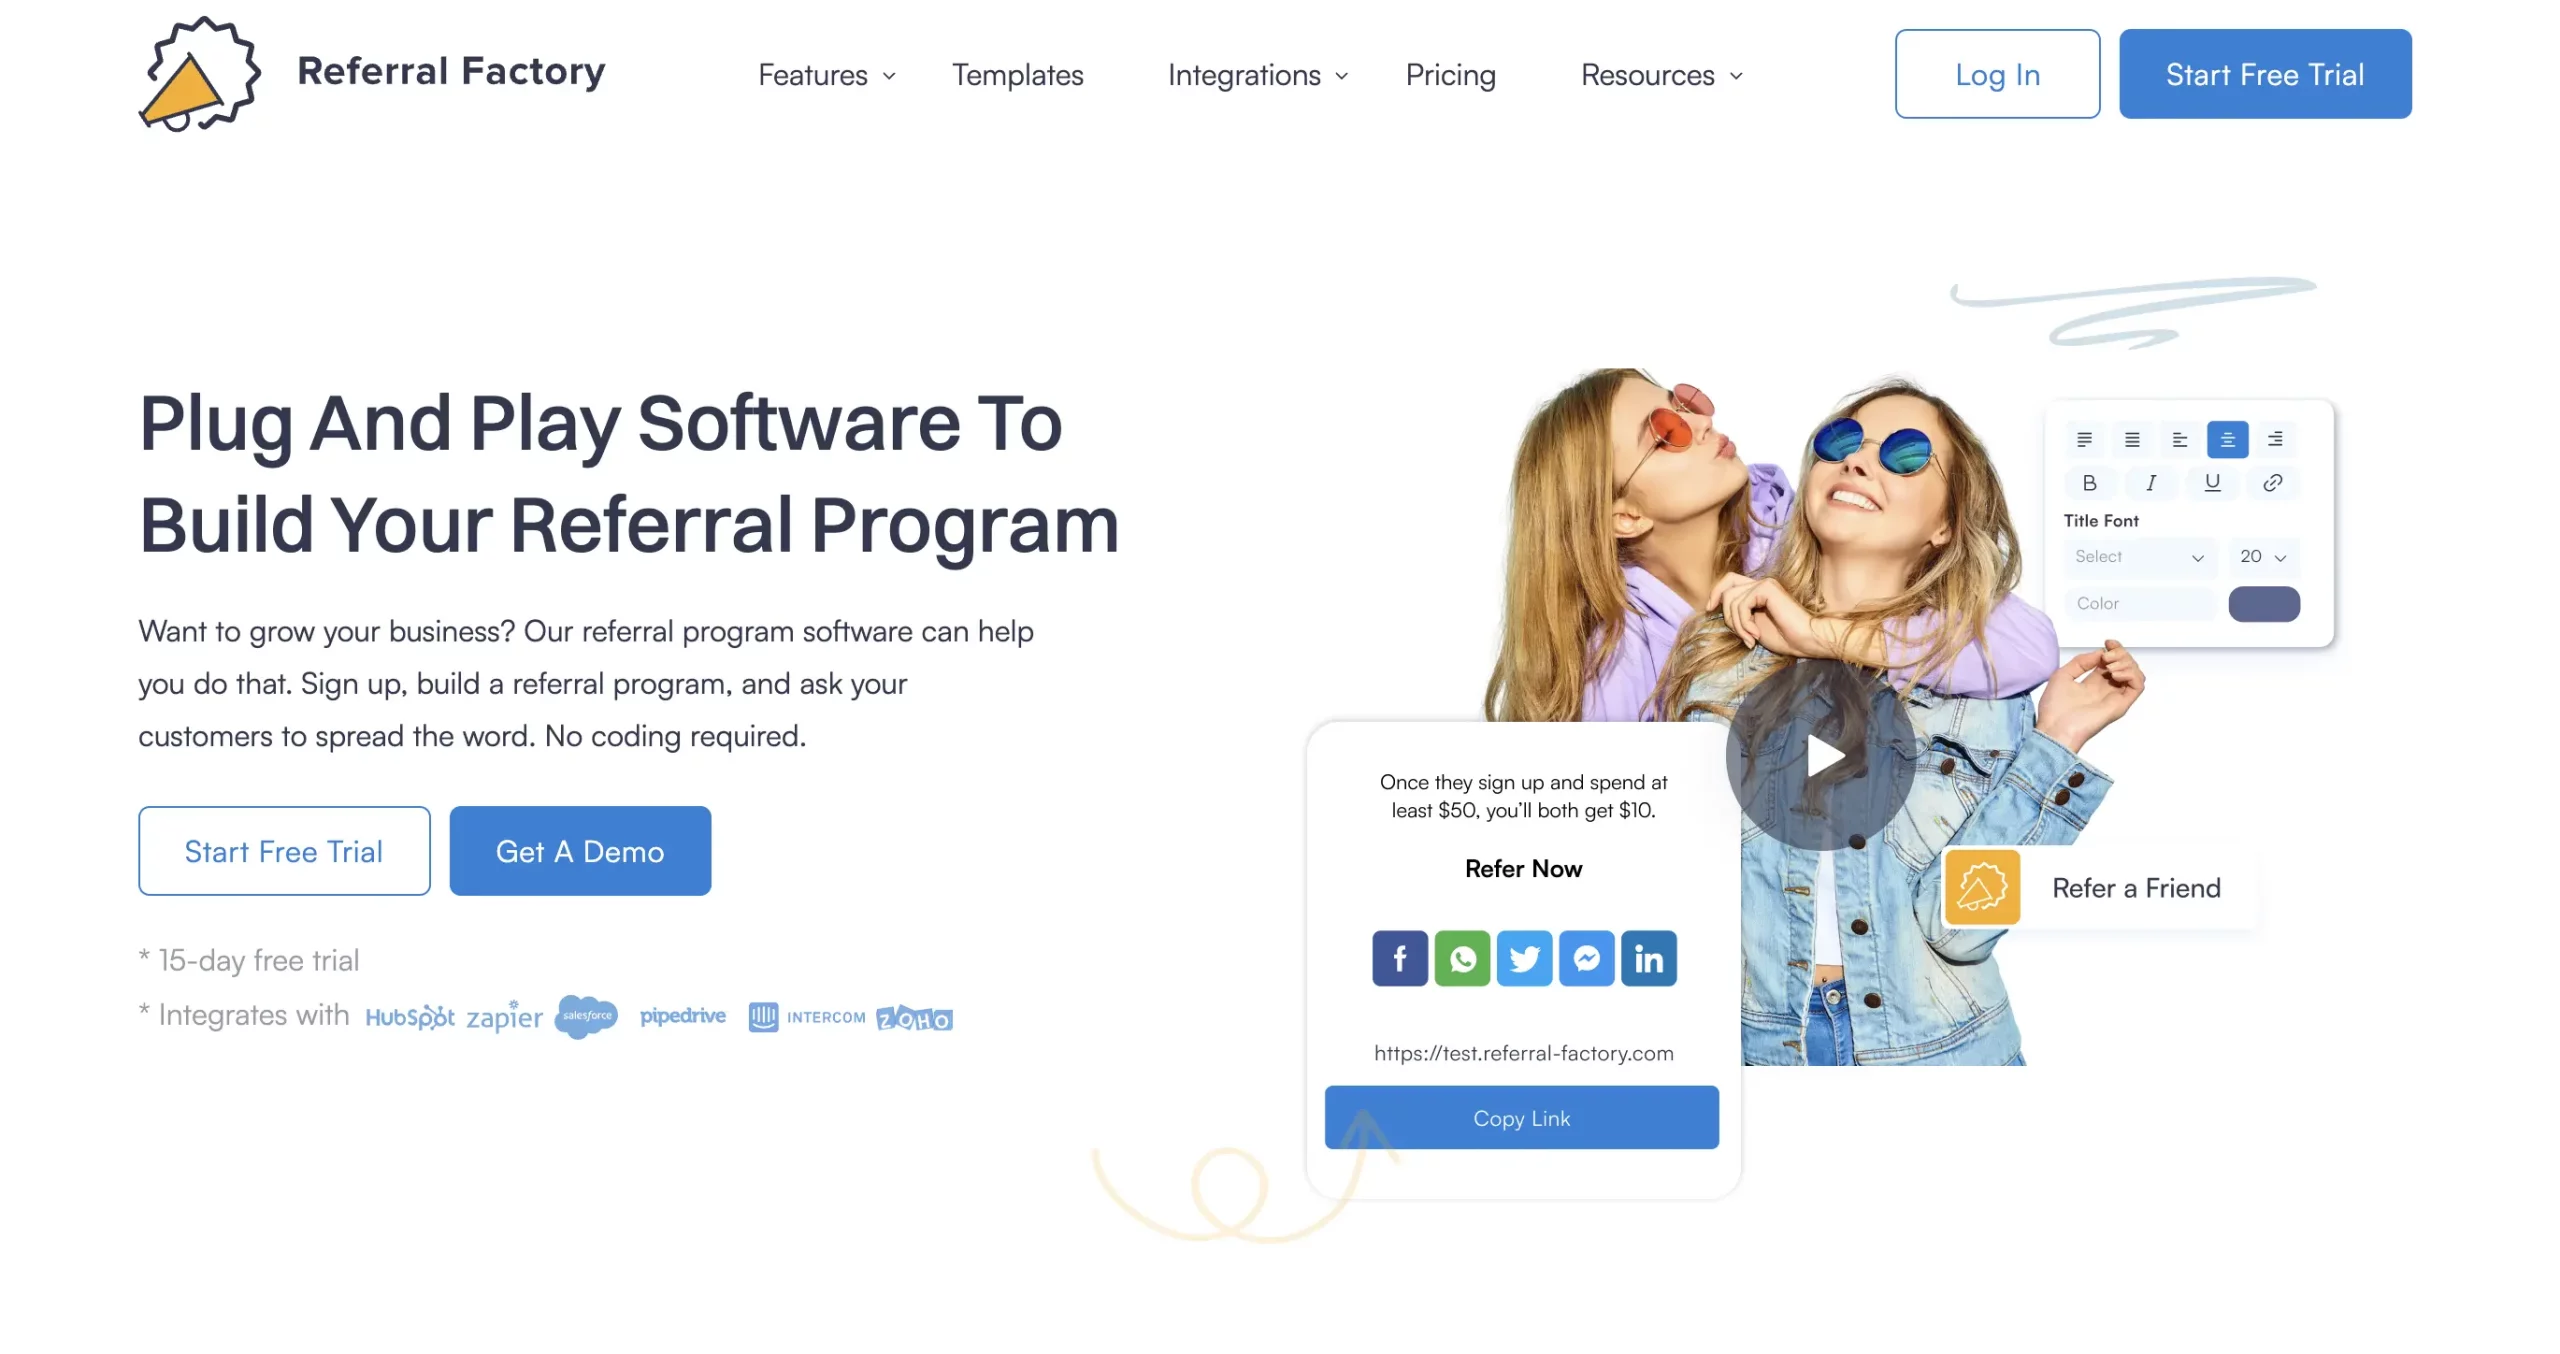Click the Copy Link button

[x=1522, y=1117]
